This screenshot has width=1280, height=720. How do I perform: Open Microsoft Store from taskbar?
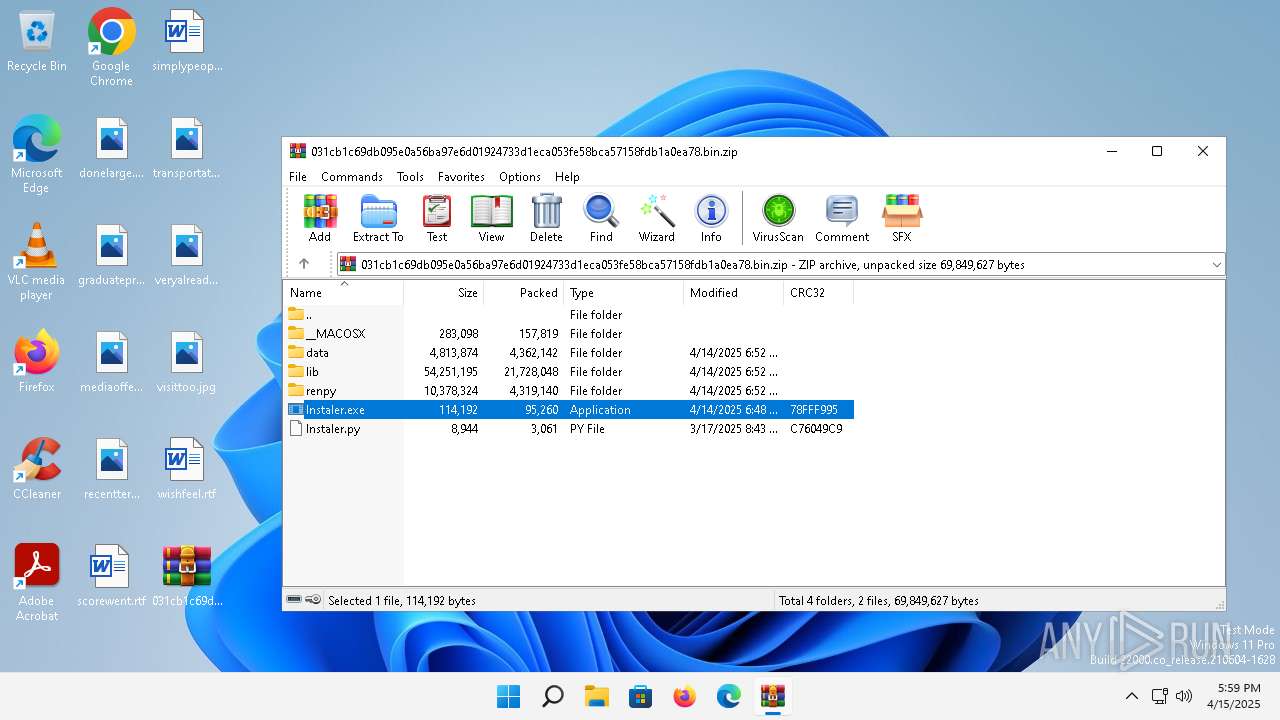click(x=640, y=696)
